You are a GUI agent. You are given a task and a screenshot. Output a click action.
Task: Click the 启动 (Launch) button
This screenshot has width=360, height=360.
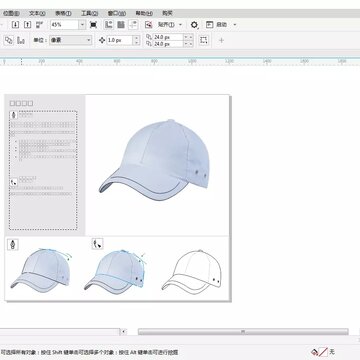pyautogui.click(x=217, y=25)
